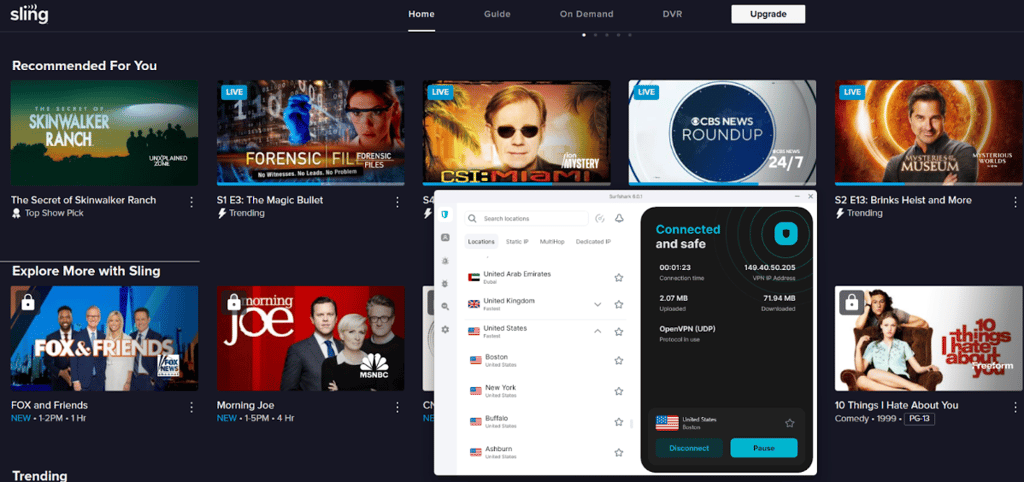Select the Ashburn server row
This screenshot has height=482, width=1024.
pos(546,452)
